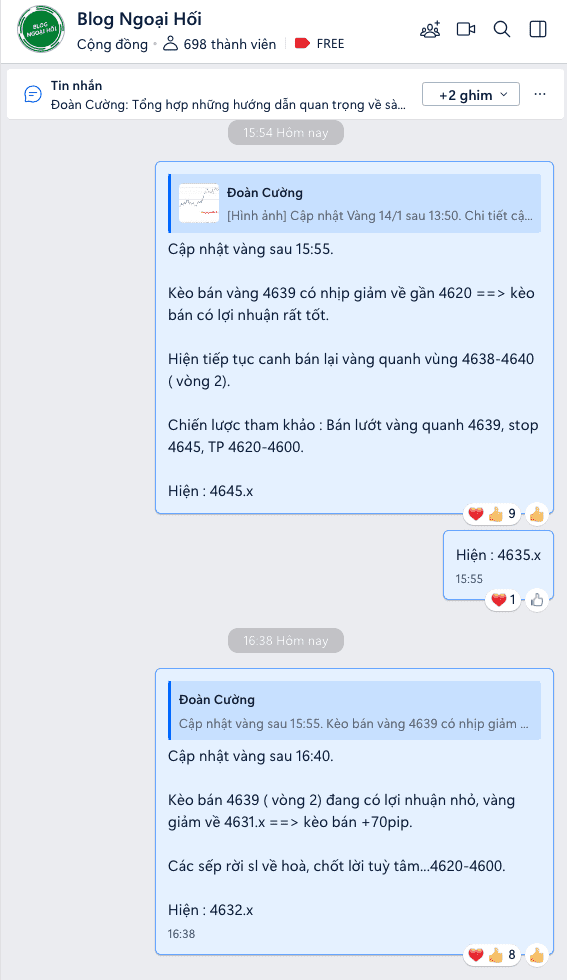Viewport: 567px width, 980px height.
Task: Toggle the conversation info sidebar panel
Action: point(538,29)
